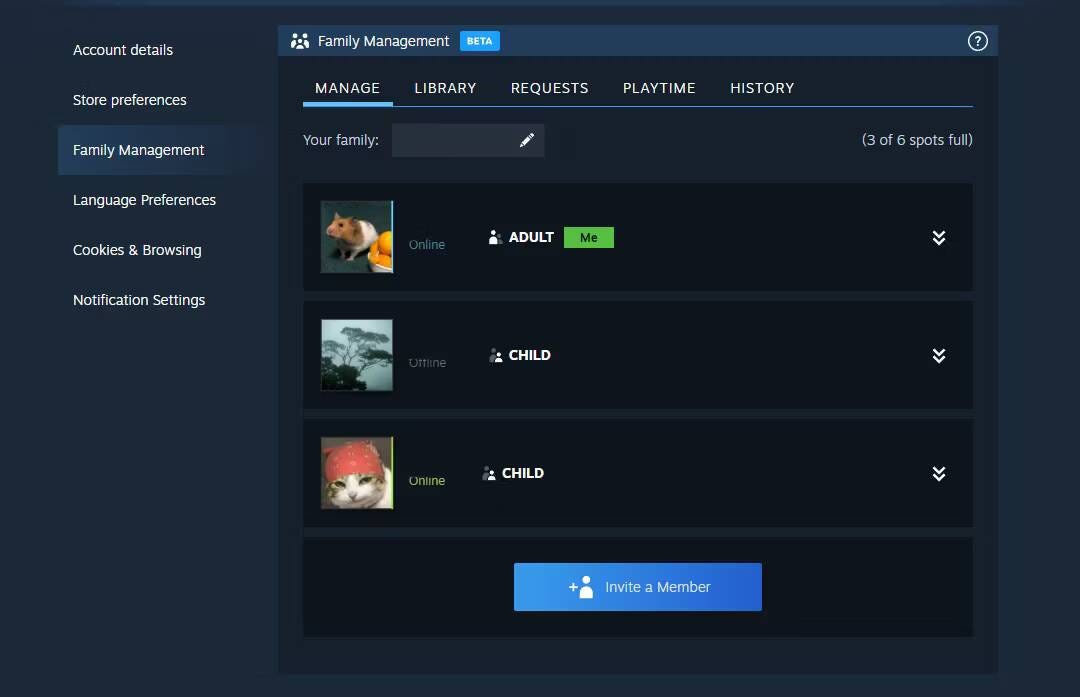Click the Family Management people icon in the header
Image resolution: width=1080 pixels, height=697 pixels.
(299, 40)
